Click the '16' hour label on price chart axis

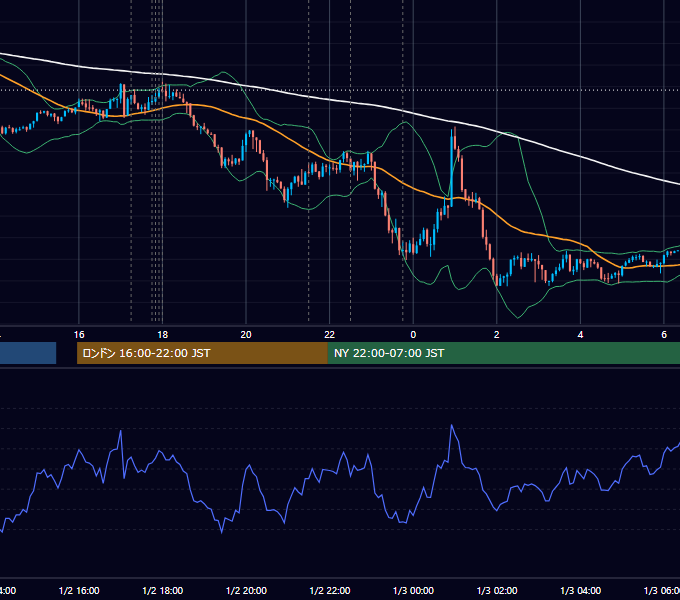pos(79,335)
